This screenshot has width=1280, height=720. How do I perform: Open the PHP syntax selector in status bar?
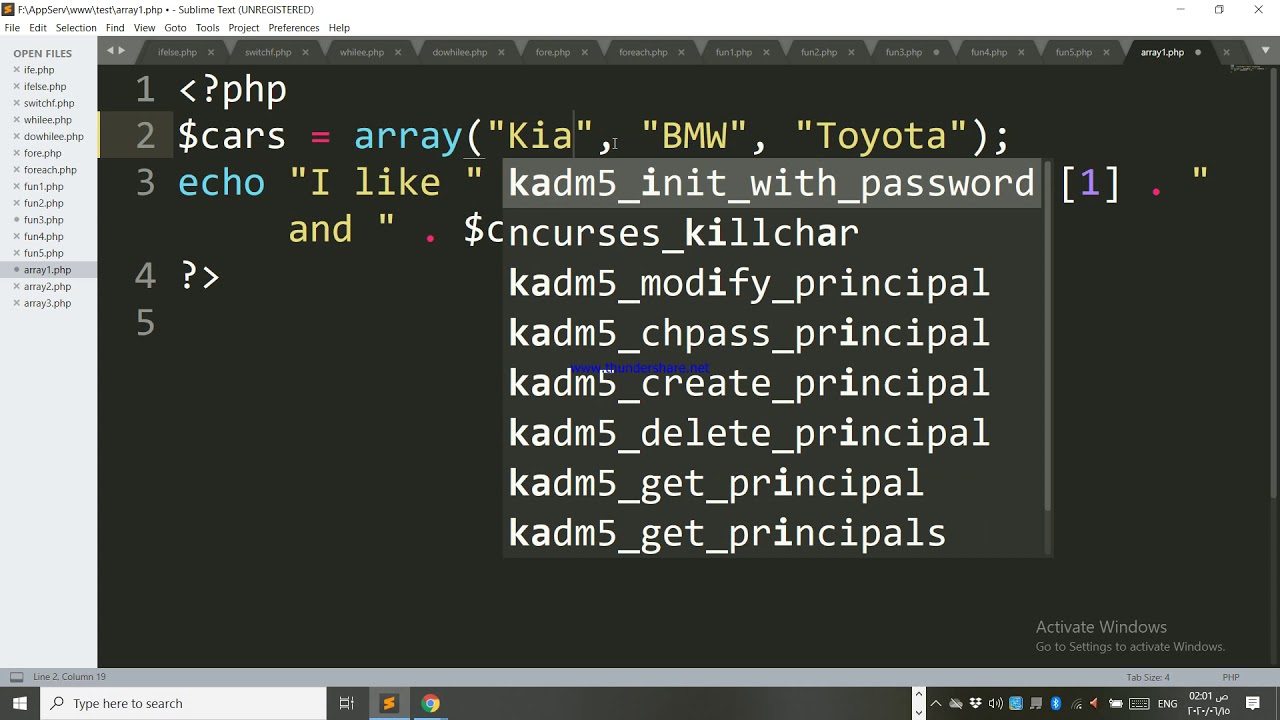(1231, 677)
